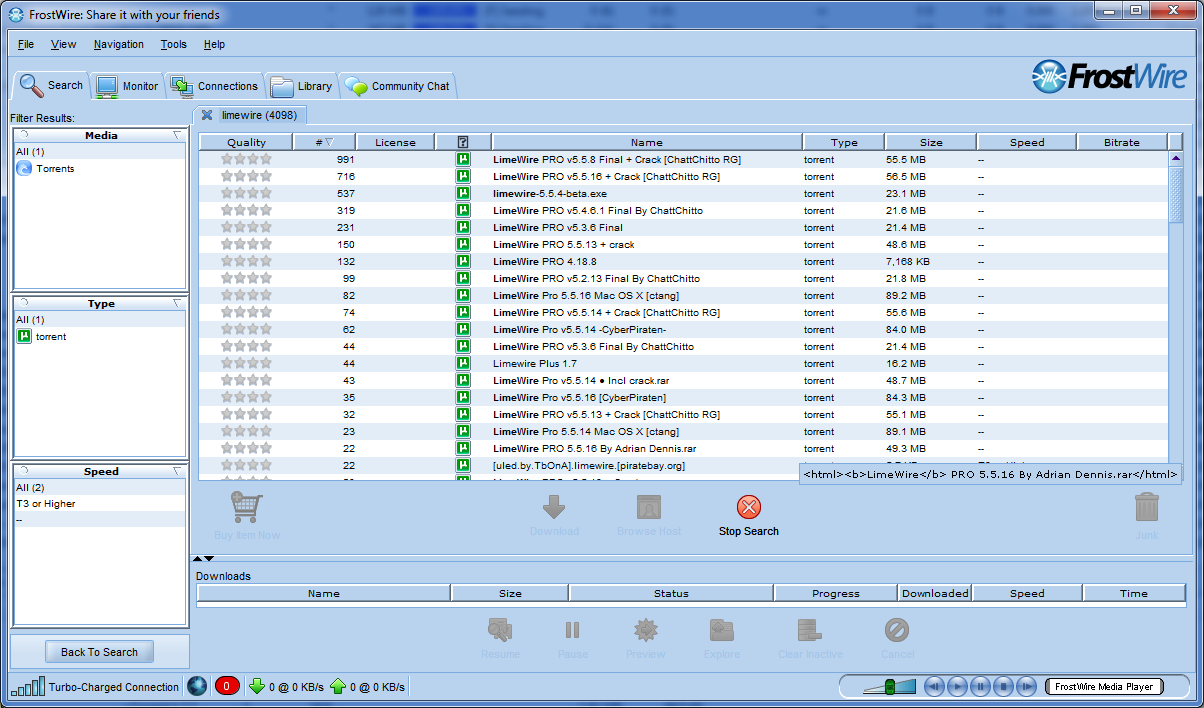Image resolution: width=1204 pixels, height=708 pixels.
Task: Click the torrent icon in Type filter
Action: (x=25, y=337)
